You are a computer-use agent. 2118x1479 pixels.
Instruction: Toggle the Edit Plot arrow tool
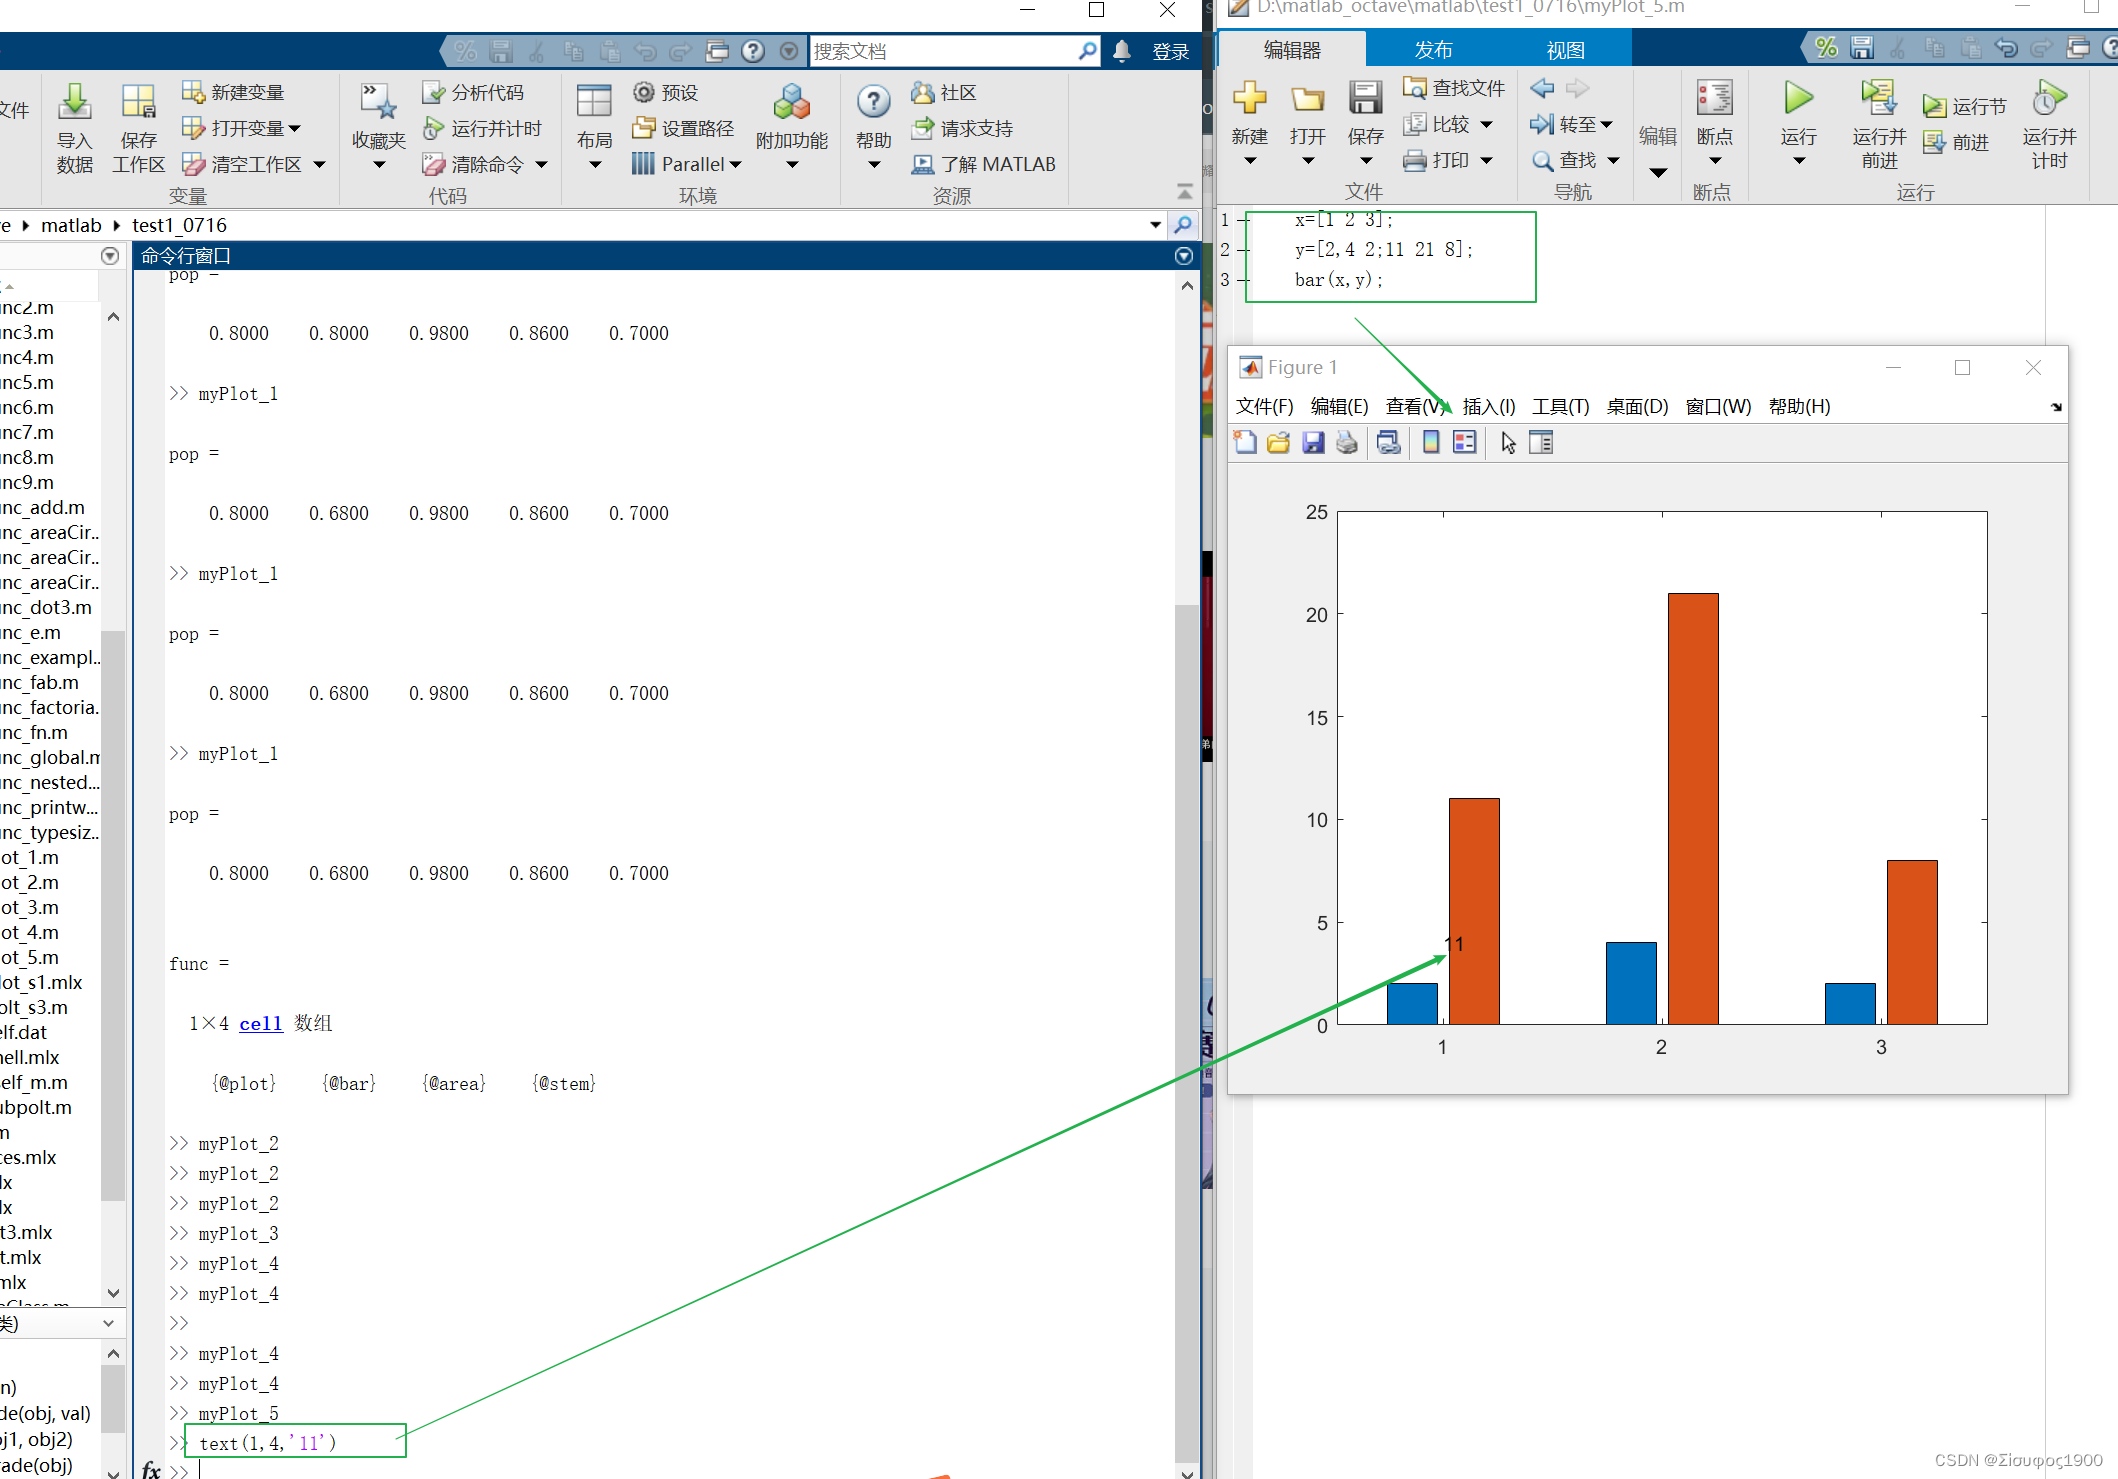1508,443
